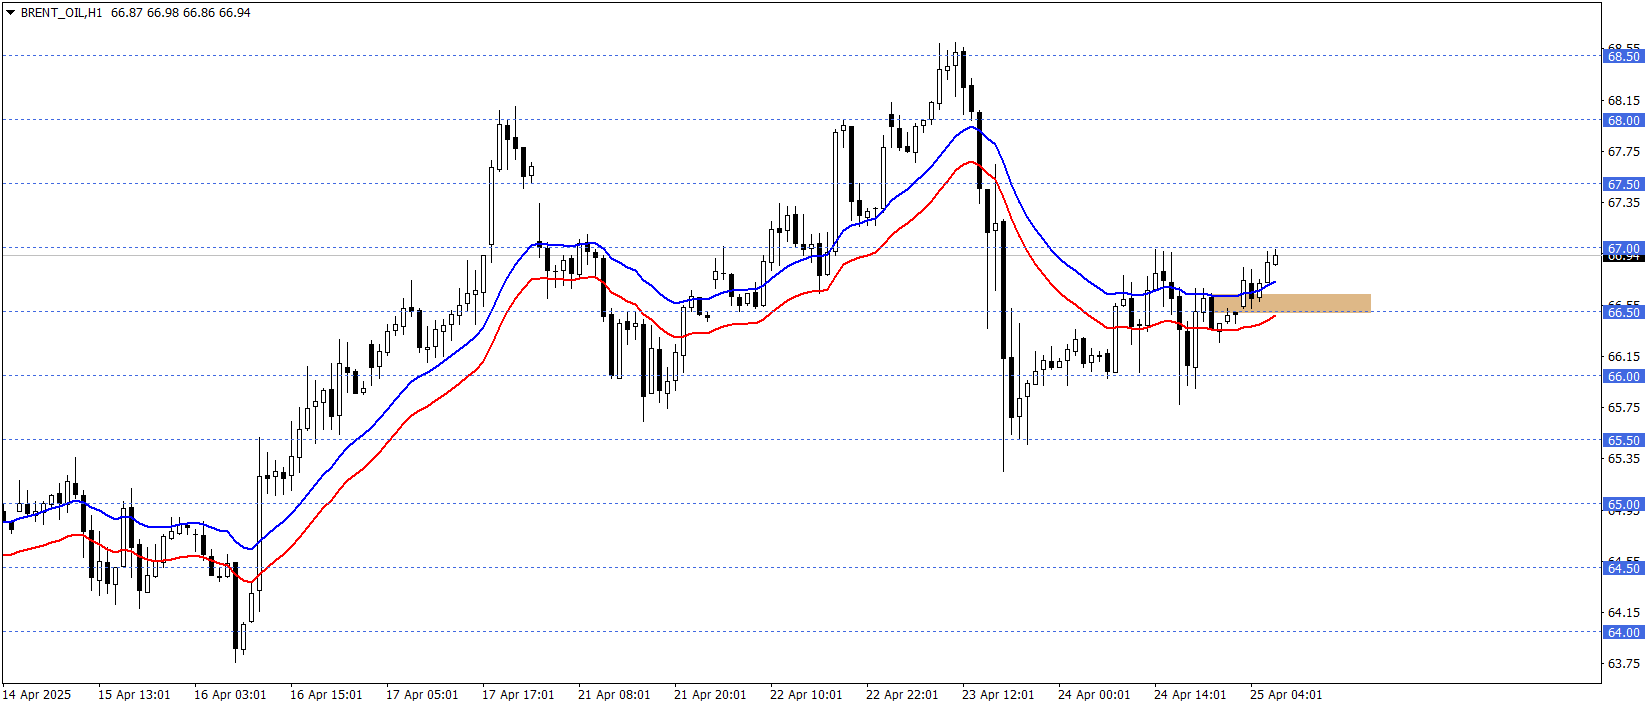Select the orange rectangle zone near 66.50
This screenshot has height=707, width=1651.
click(1291, 303)
